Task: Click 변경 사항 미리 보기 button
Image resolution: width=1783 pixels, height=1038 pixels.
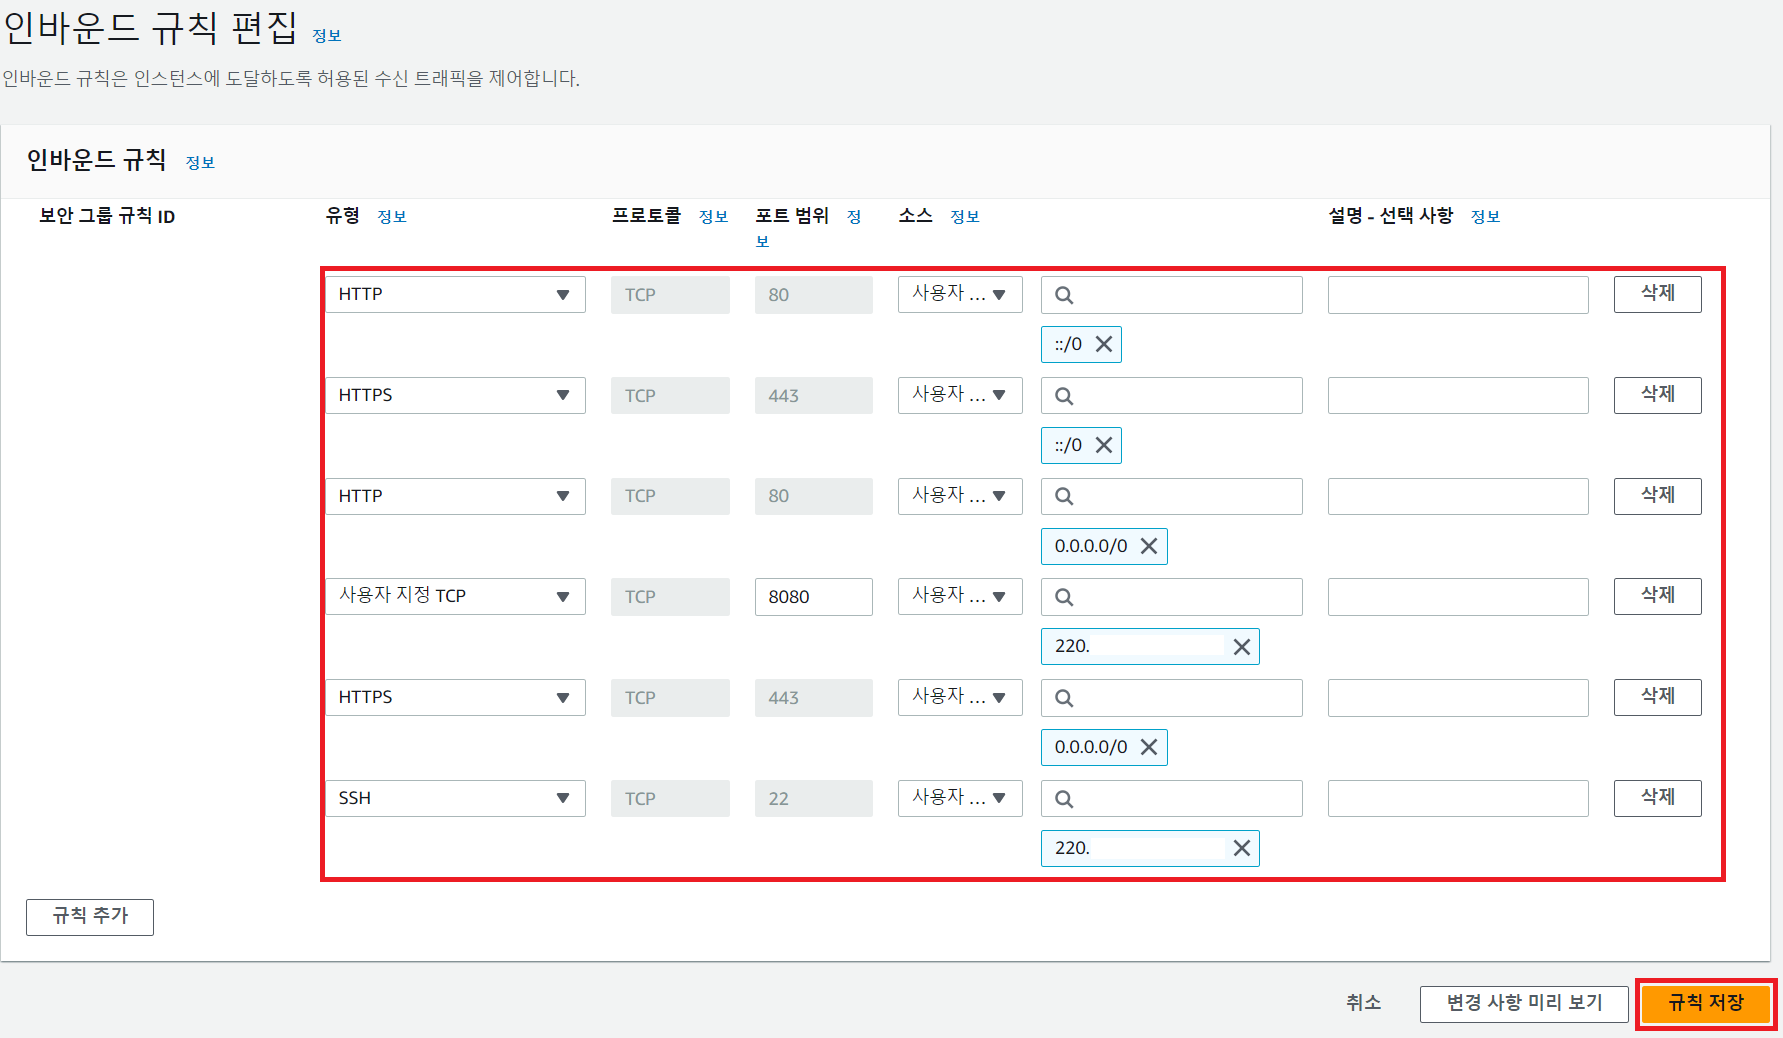Action: [x=1524, y=1004]
